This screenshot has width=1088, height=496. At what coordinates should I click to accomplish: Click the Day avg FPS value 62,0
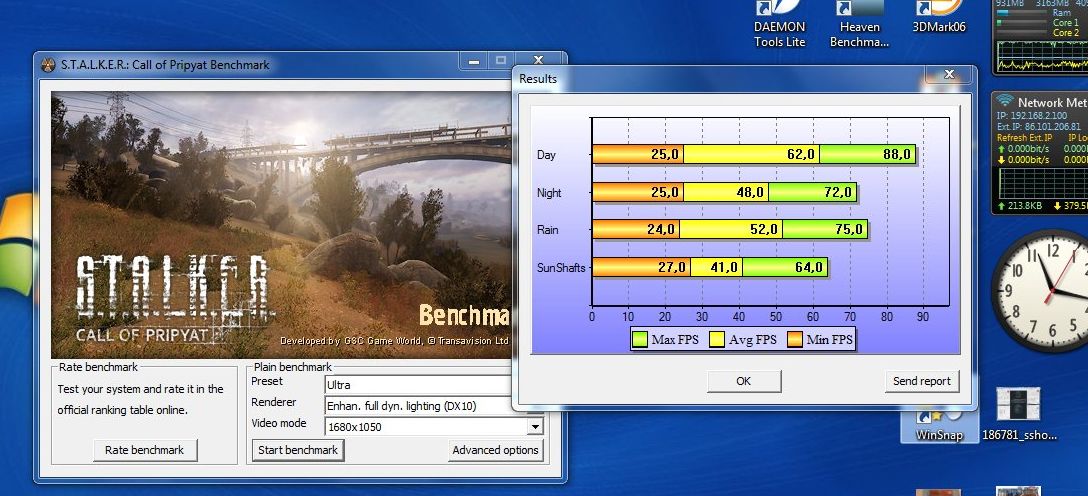[801, 155]
